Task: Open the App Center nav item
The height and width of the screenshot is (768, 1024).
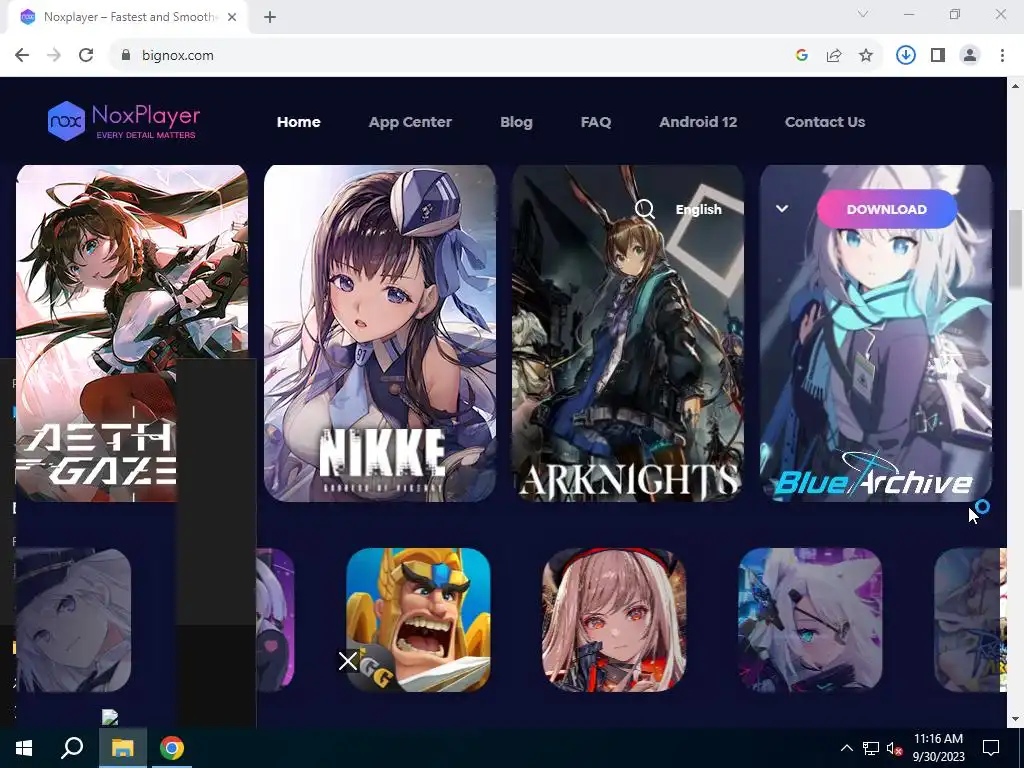Action: tap(410, 122)
